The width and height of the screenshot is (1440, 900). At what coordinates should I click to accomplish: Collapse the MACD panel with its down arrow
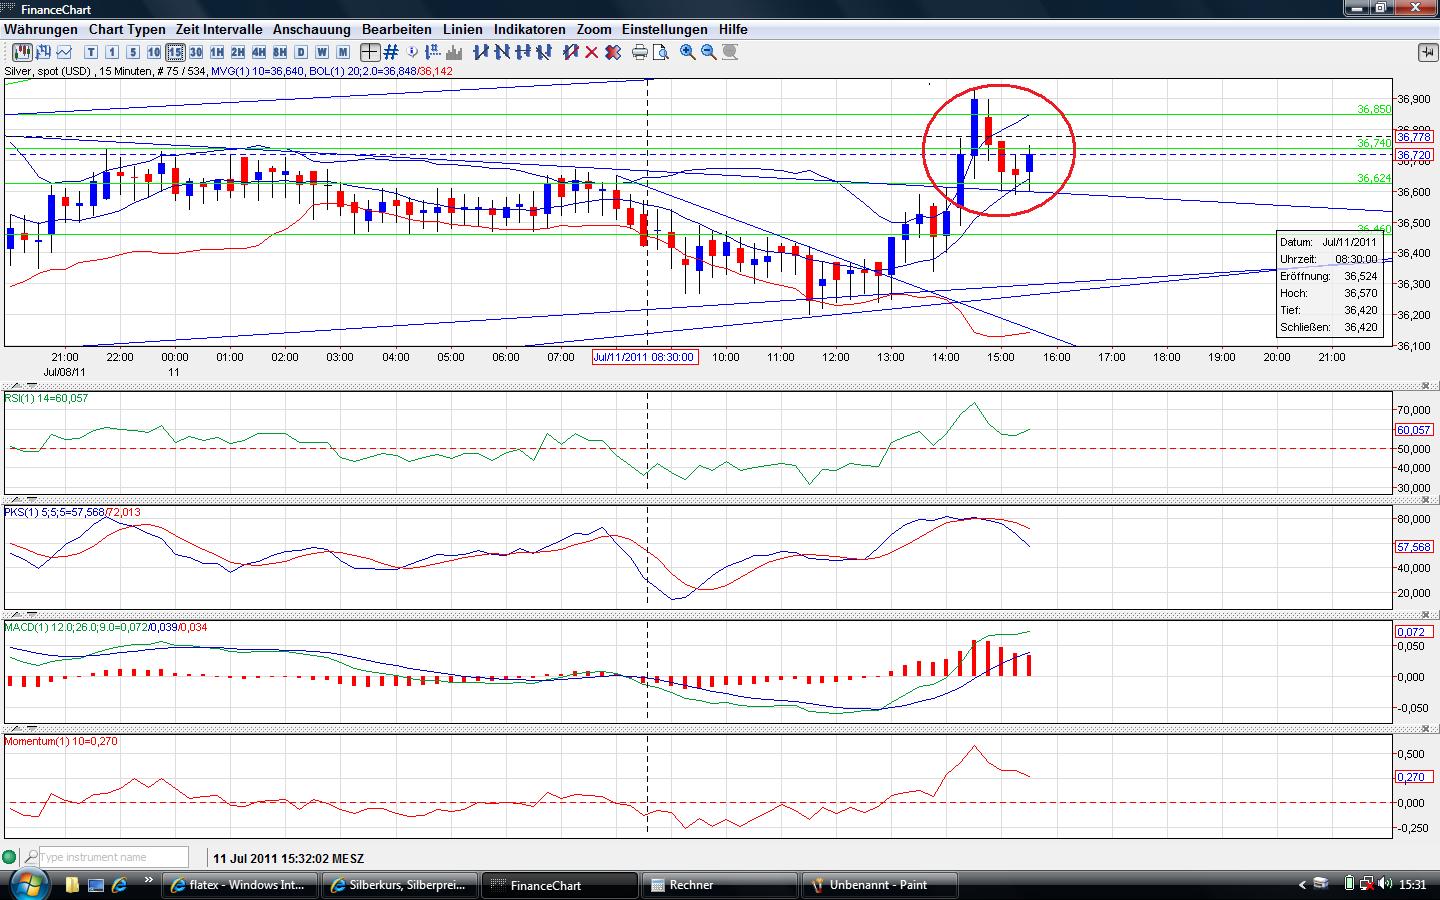[x=32, y=613]
